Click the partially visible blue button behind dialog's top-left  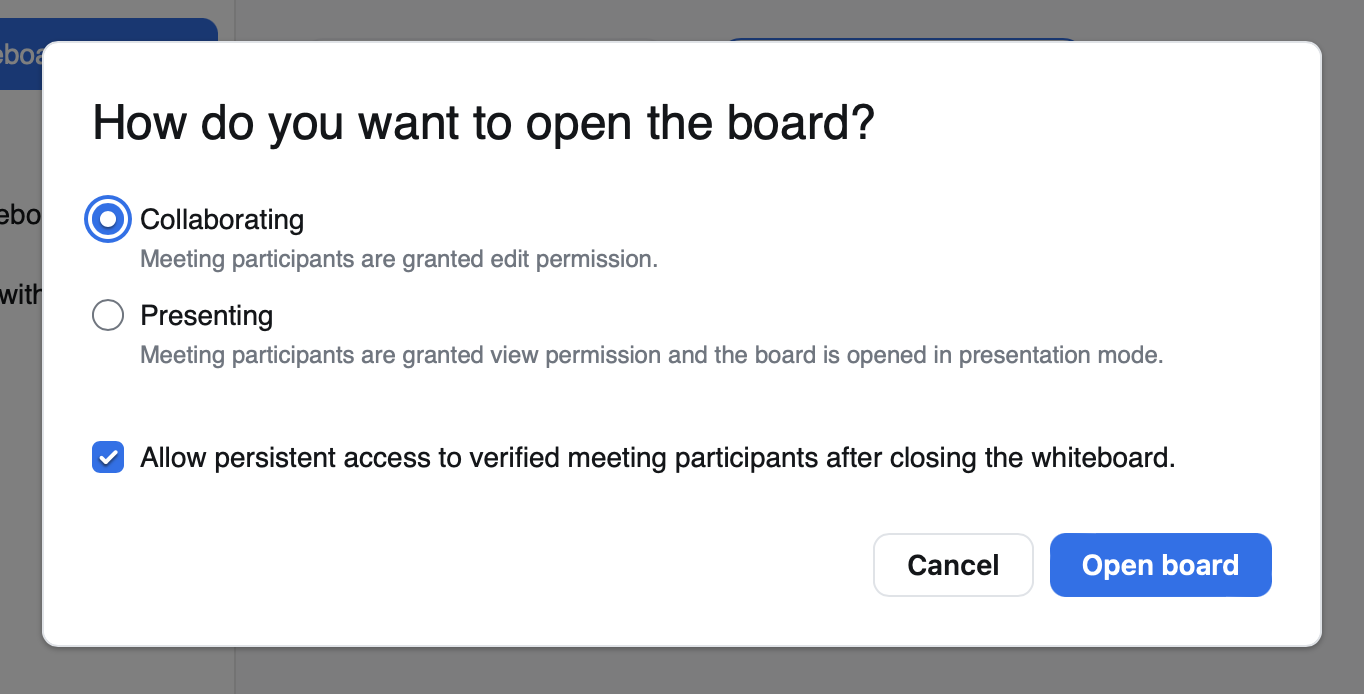coord(110,30)
